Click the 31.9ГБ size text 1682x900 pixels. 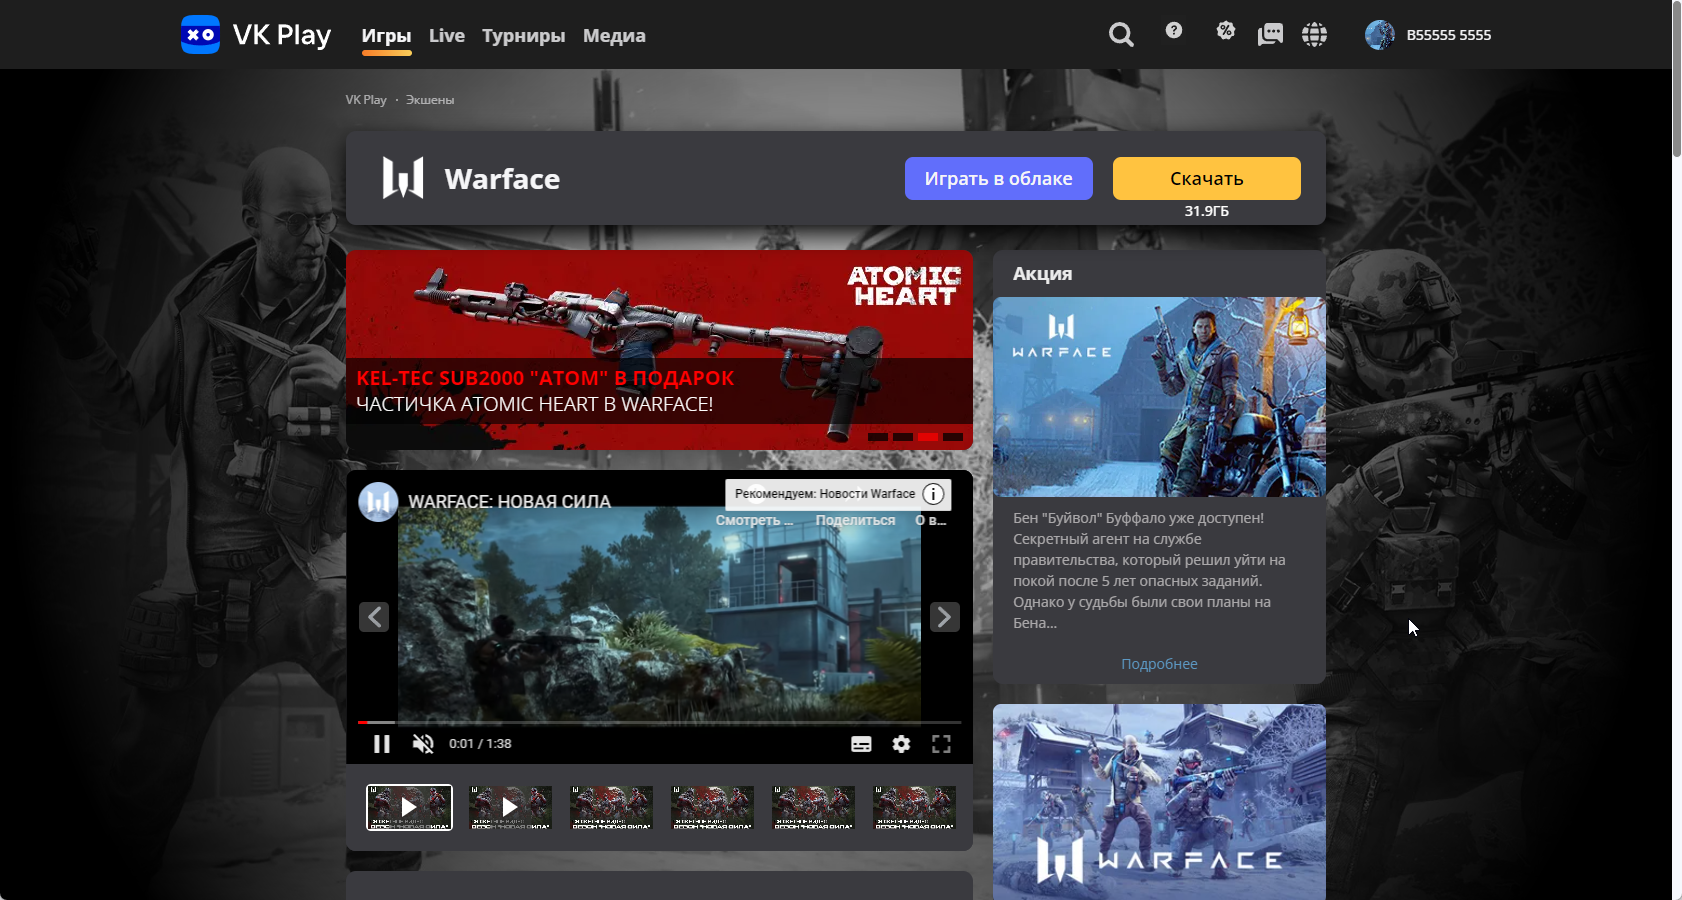tap(1206, 211)
